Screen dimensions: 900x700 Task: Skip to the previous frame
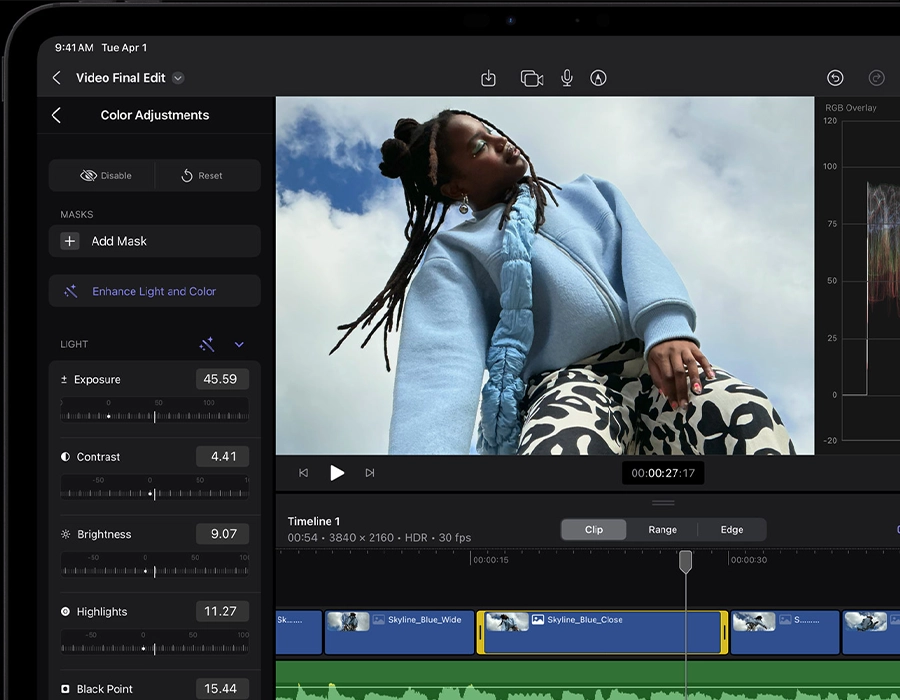[x=304, y=473]
